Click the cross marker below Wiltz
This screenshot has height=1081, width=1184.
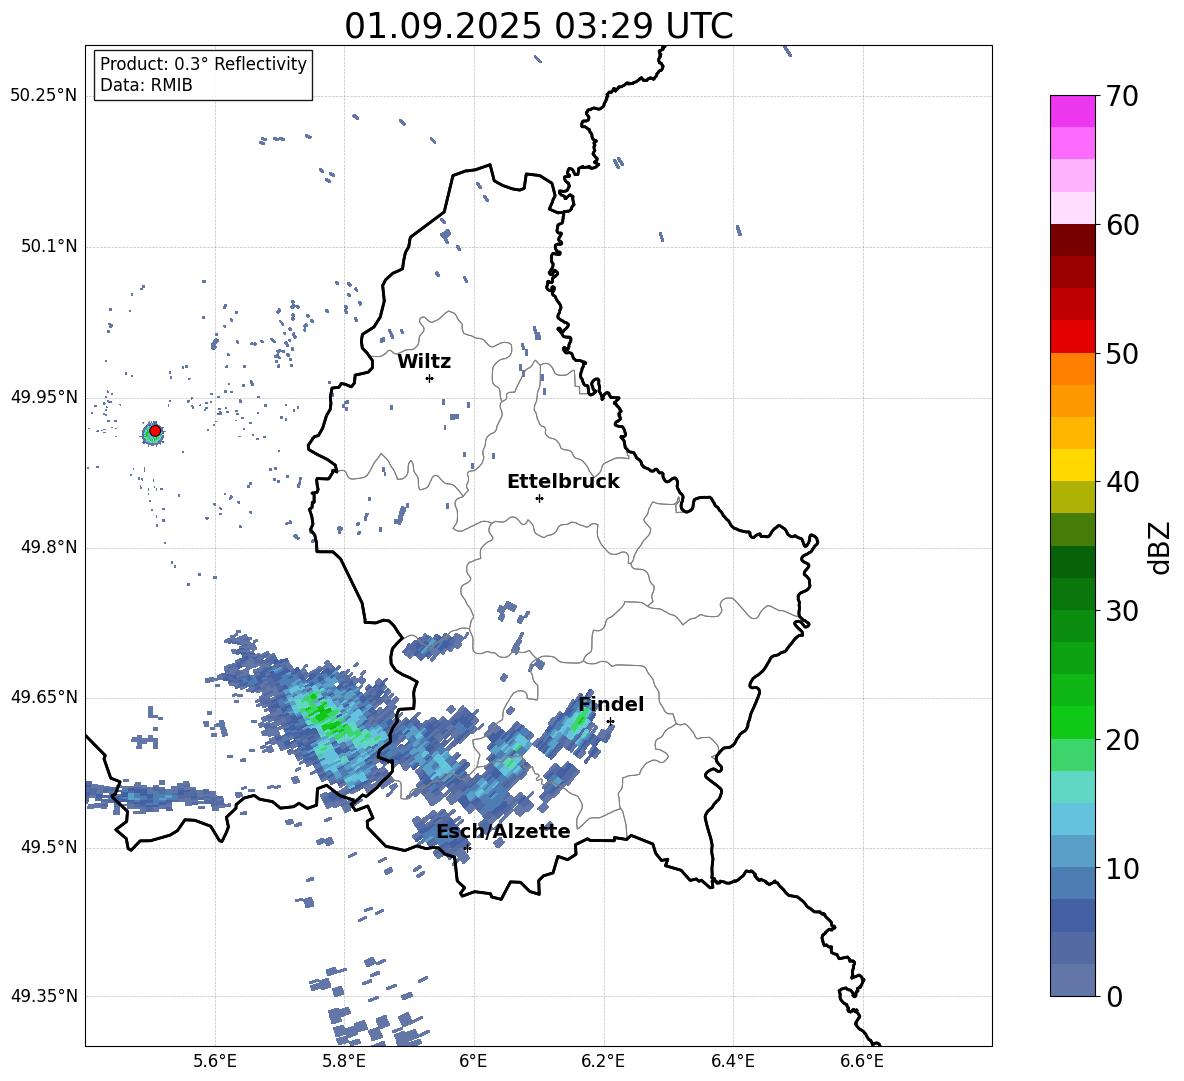point(429,378)
